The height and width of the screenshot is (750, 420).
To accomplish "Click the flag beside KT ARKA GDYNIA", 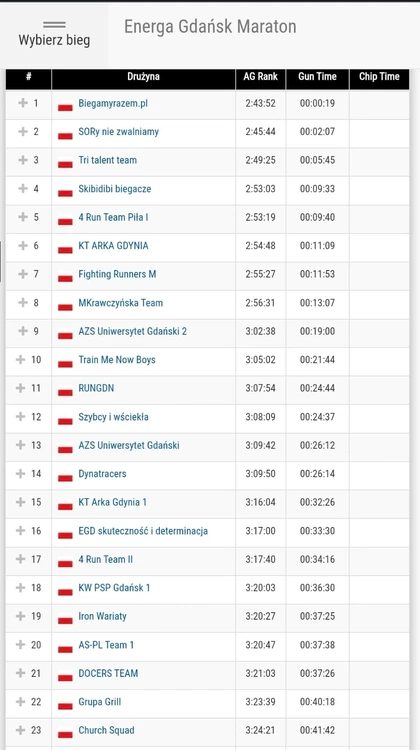I will pos(65,247).
